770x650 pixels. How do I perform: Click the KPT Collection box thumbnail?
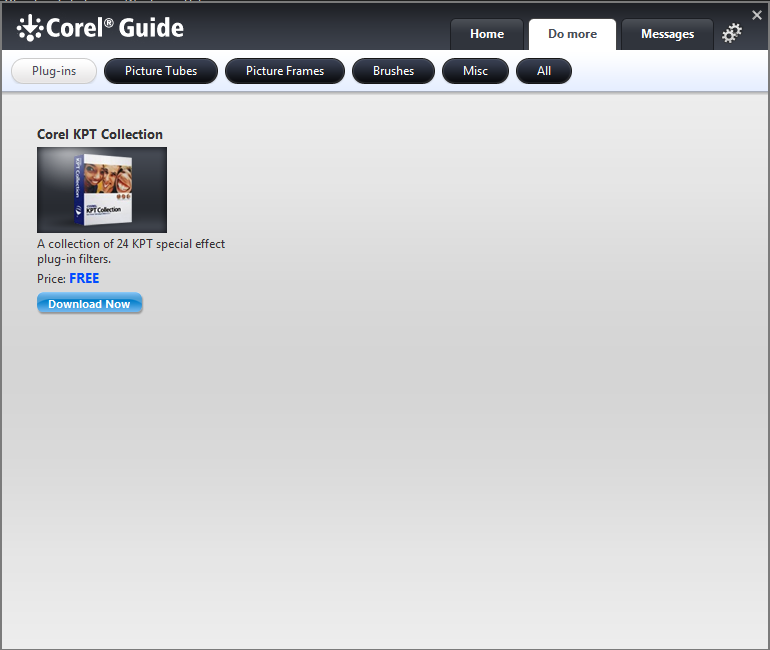[x=102, y=190]
